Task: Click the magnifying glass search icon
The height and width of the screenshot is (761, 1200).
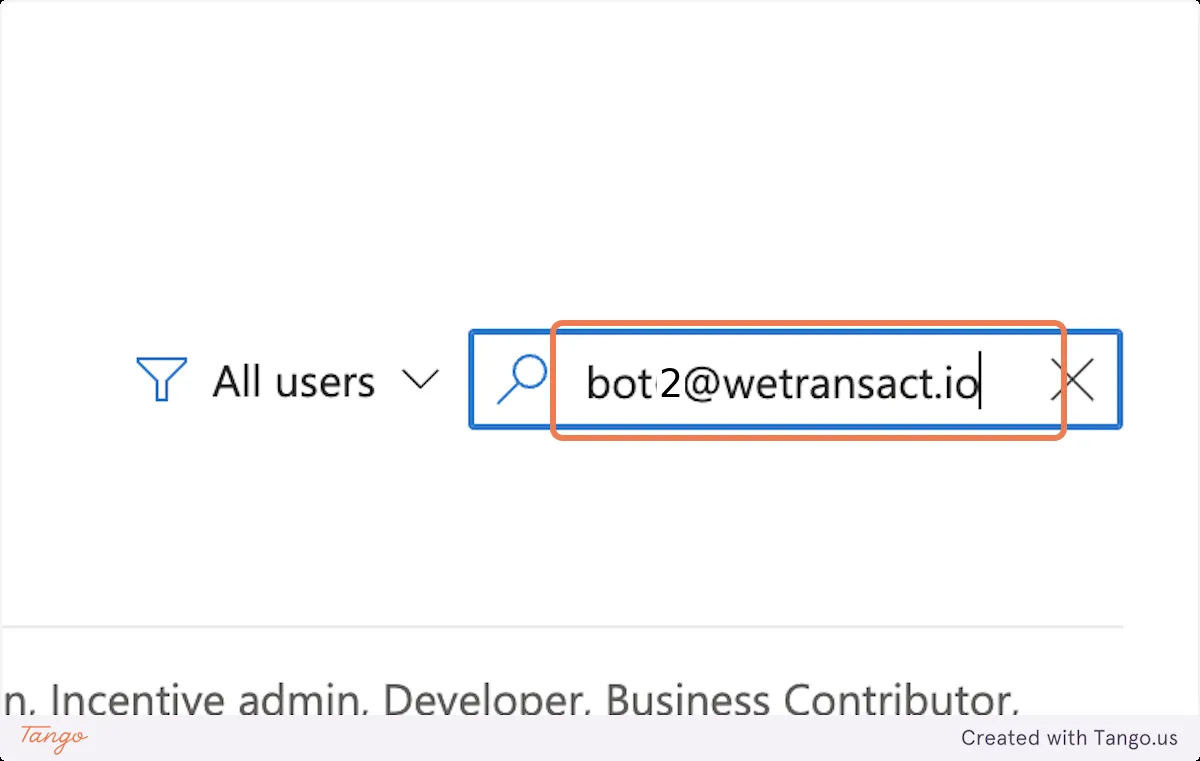Action: click(522, 379)
